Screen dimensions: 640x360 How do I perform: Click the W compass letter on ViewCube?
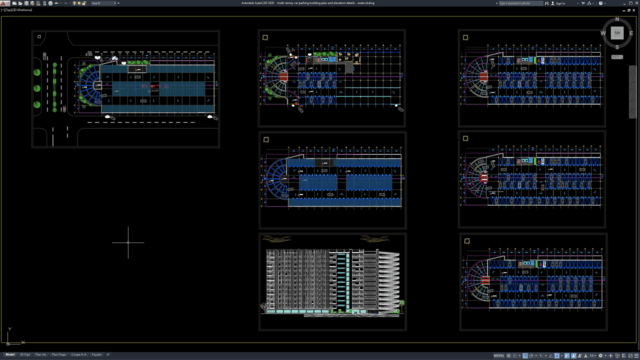(603, 33)
